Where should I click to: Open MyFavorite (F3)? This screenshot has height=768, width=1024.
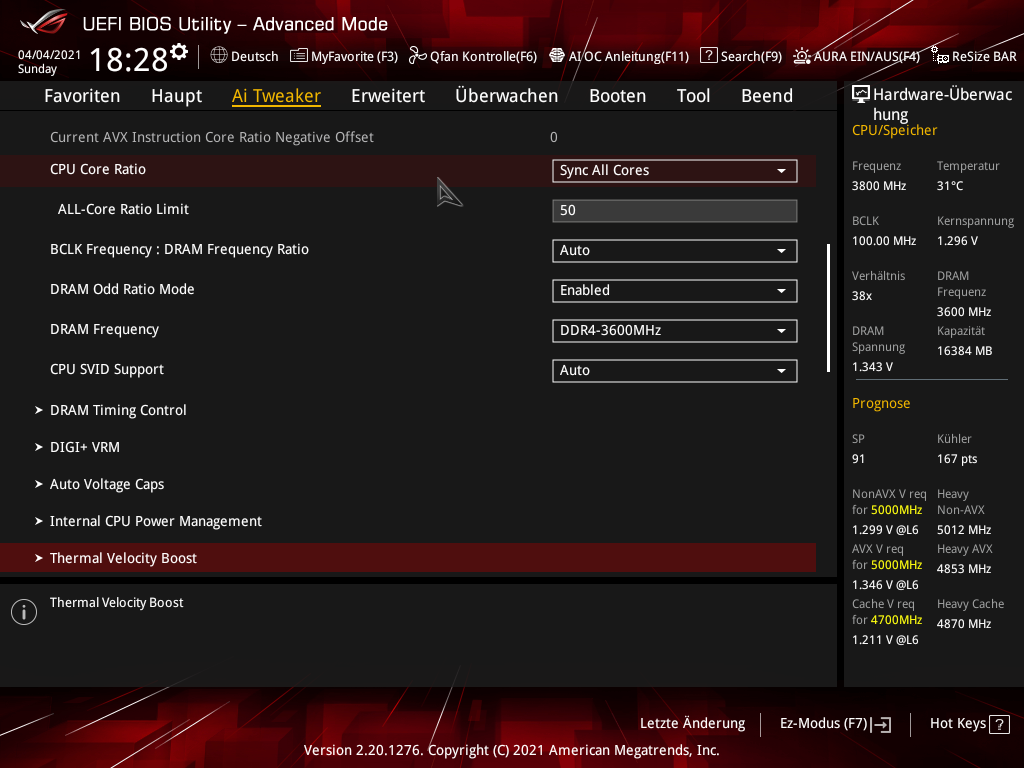coord(344,56)
